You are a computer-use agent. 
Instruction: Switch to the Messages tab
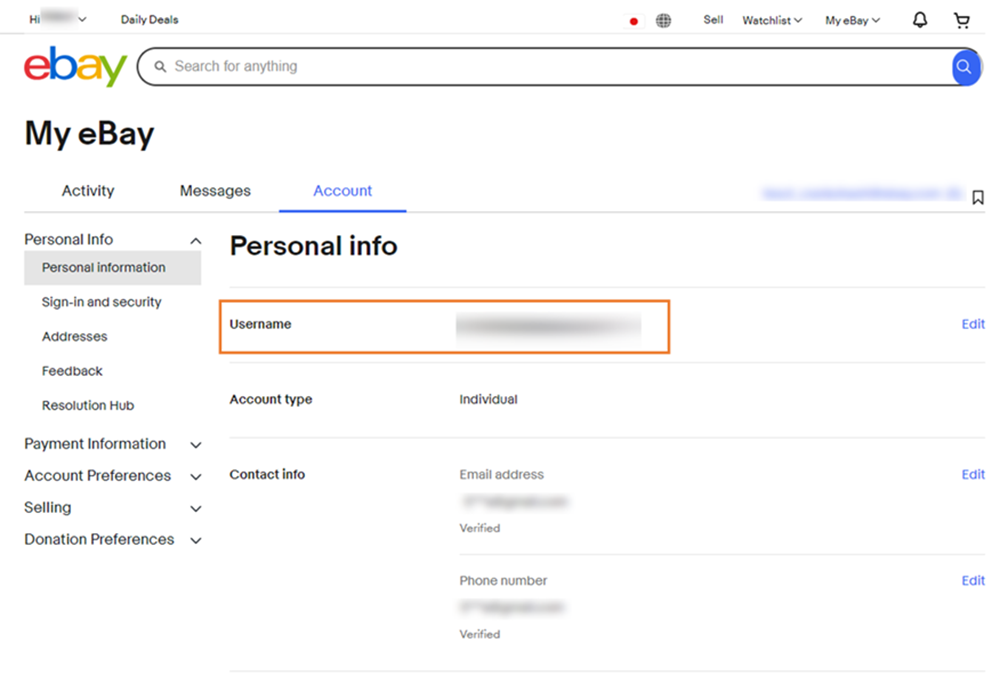[x=215, y=191]
